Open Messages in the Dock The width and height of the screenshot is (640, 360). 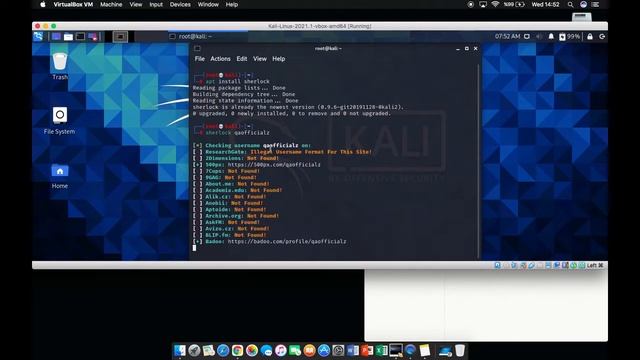coord(266,350)
